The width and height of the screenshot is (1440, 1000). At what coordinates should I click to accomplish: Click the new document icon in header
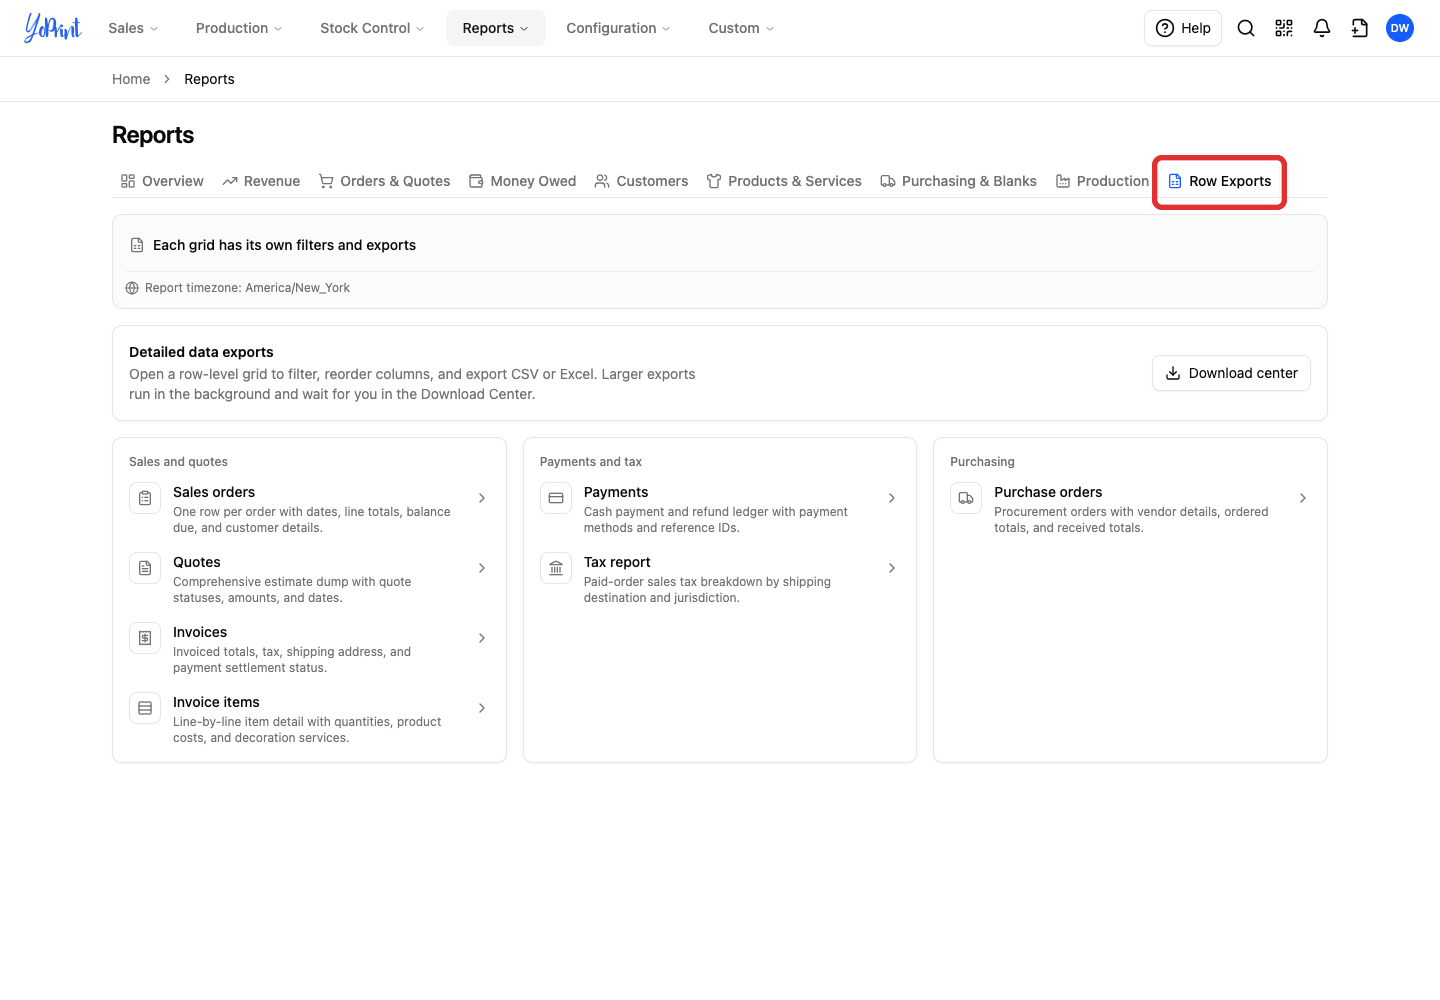1360,28
